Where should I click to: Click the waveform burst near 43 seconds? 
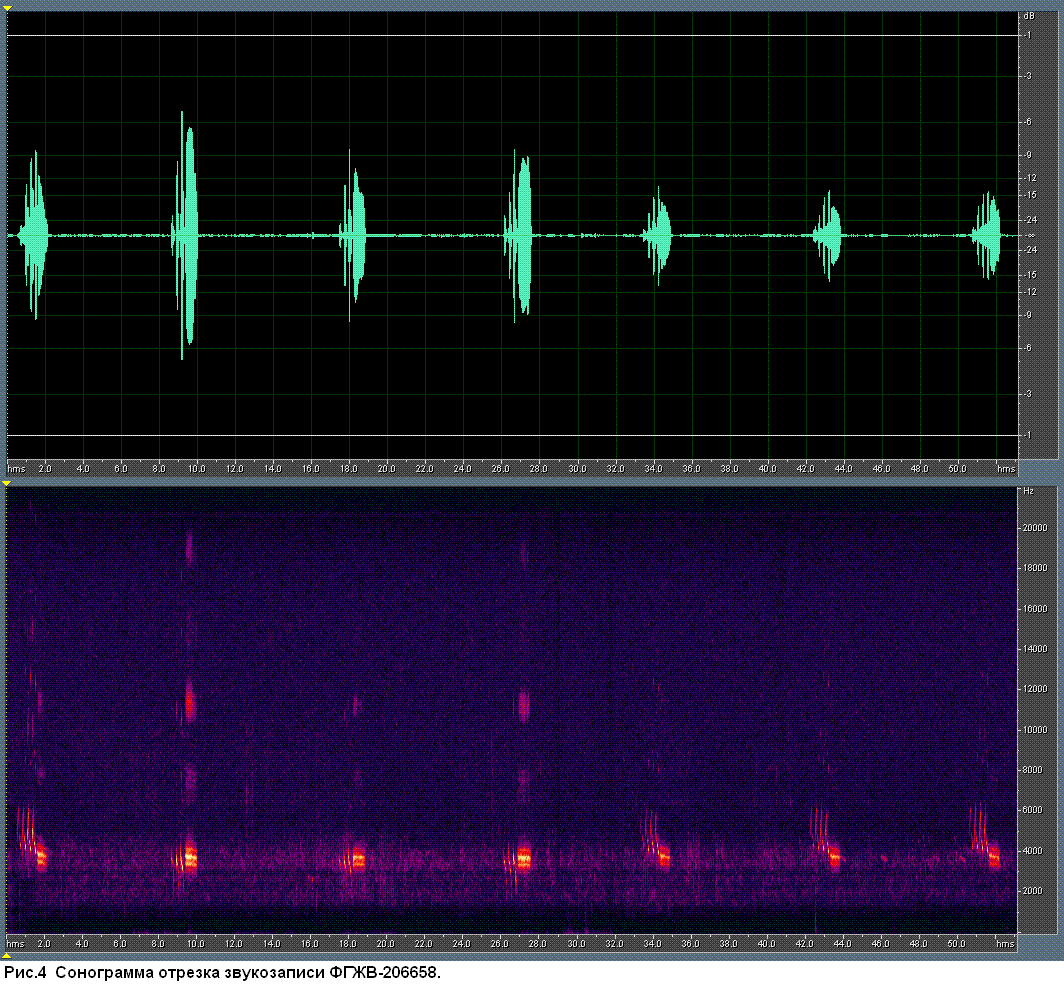828,236
